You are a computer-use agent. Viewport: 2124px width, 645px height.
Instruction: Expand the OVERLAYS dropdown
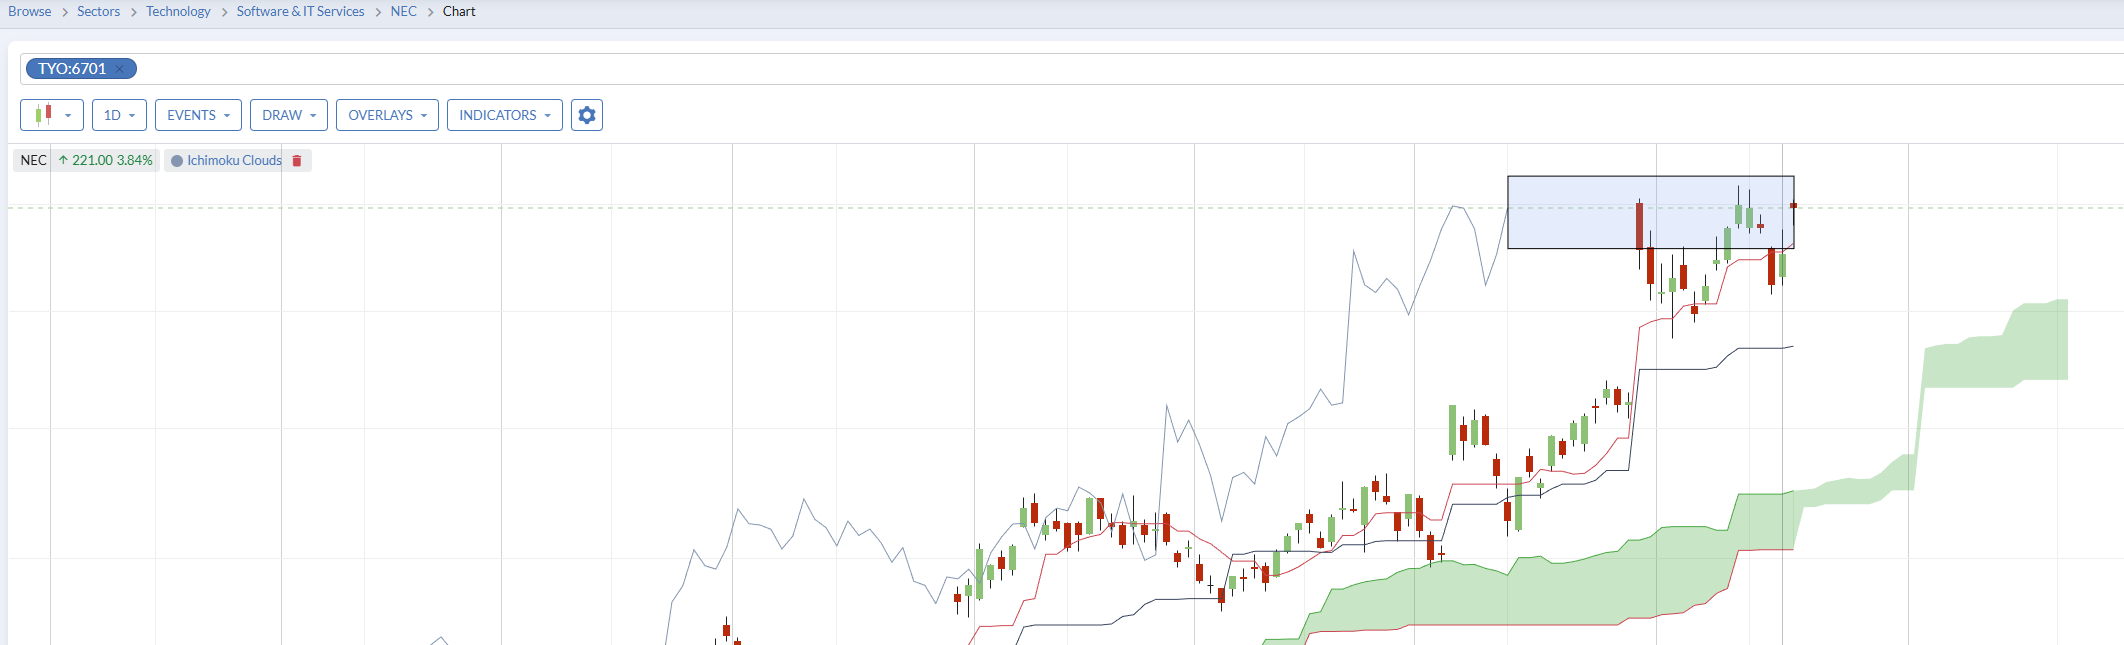coord(387,115)
